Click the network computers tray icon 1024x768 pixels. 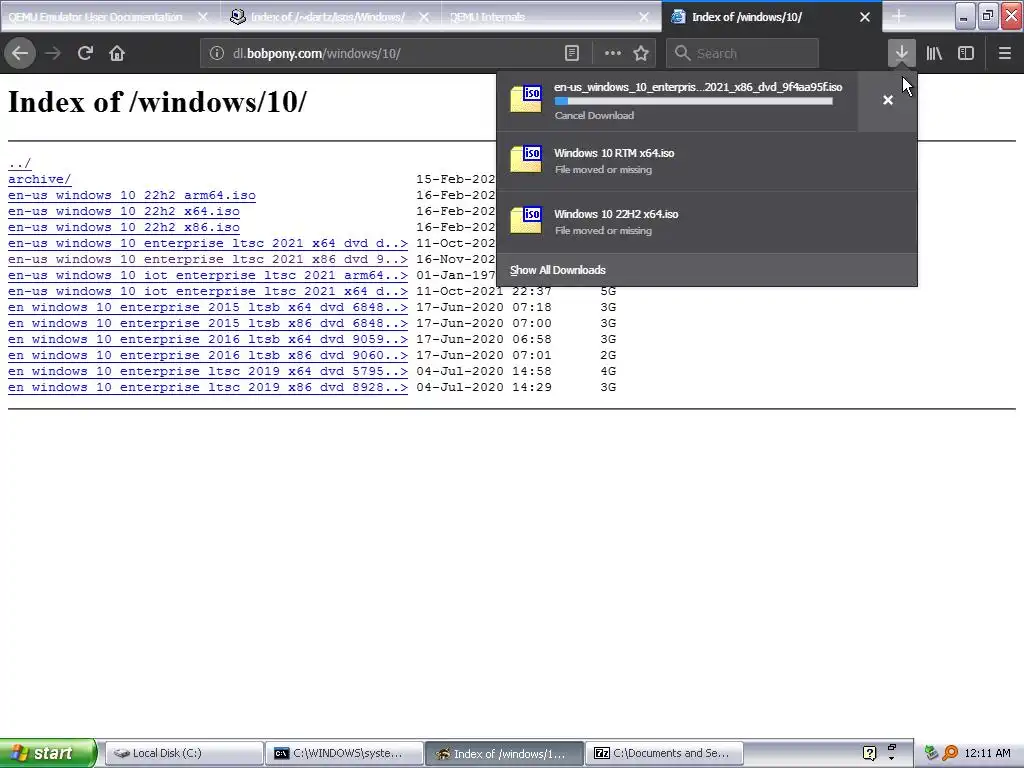(x=931, y=753)
